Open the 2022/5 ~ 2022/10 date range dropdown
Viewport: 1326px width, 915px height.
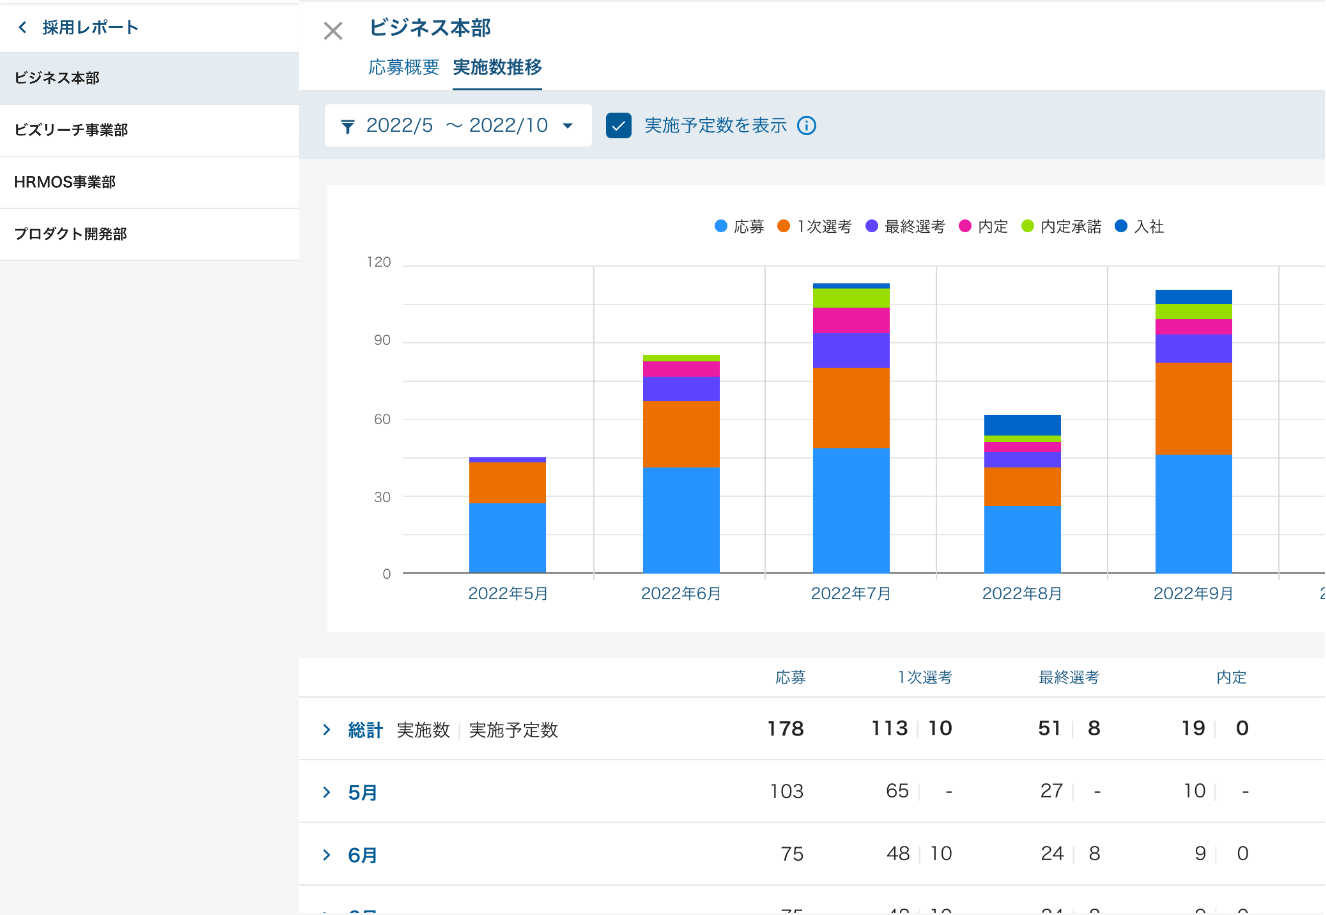(458, 126)
